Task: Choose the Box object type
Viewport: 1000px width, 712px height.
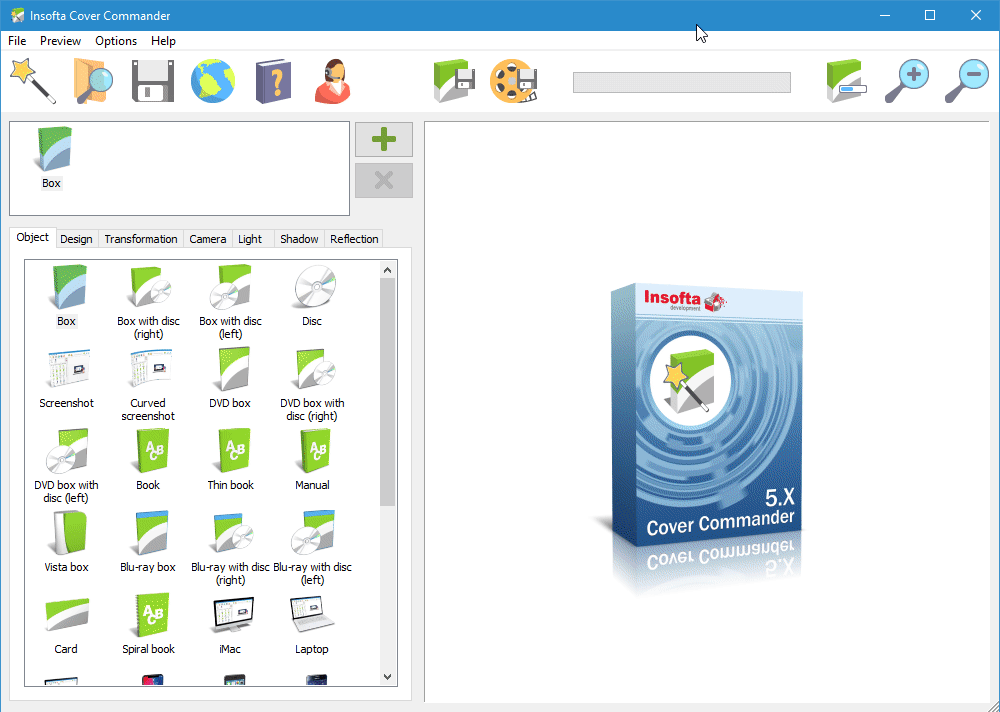Action: (66, 296)
